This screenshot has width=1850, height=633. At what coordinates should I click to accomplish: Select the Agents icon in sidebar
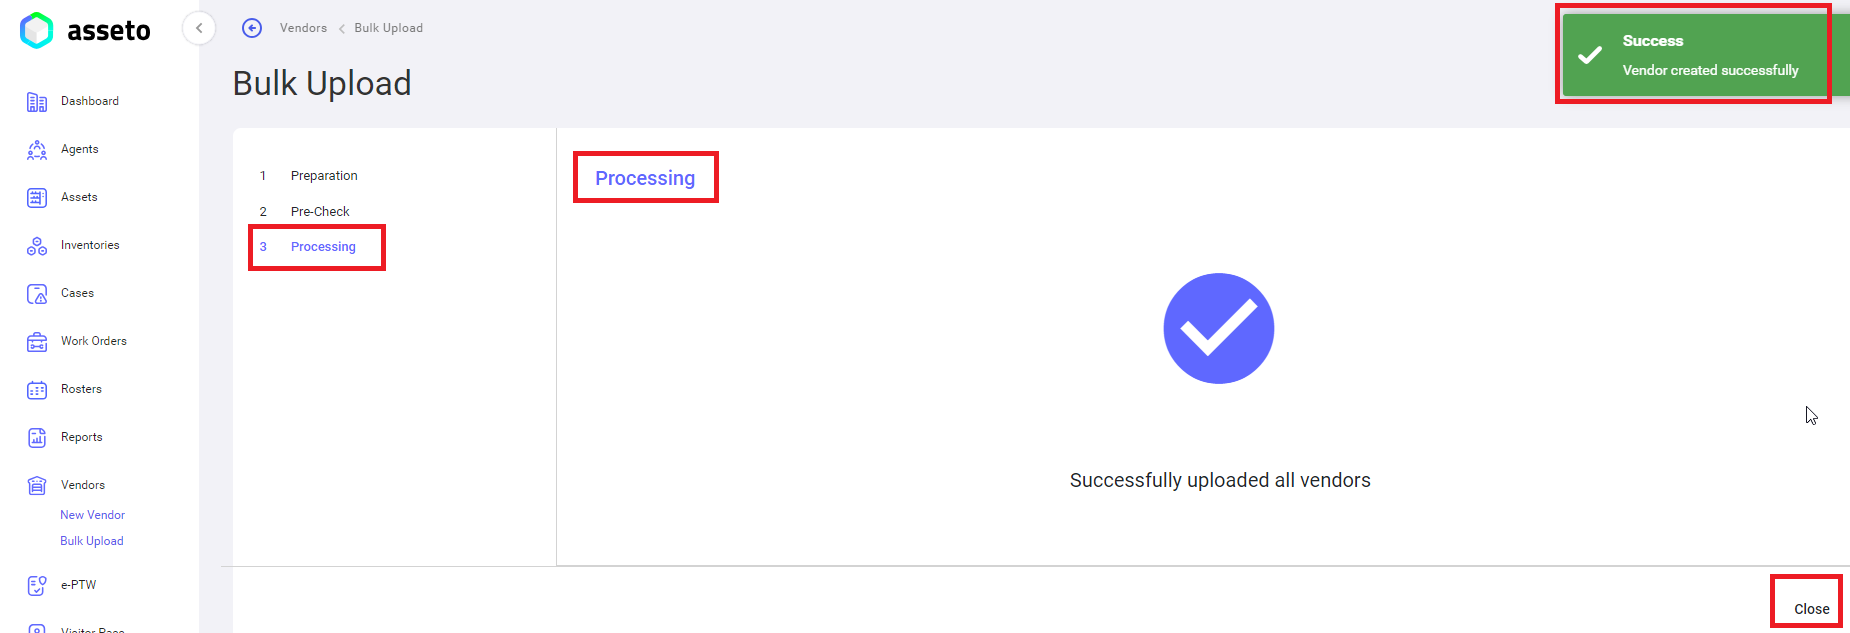pos(37,150)
